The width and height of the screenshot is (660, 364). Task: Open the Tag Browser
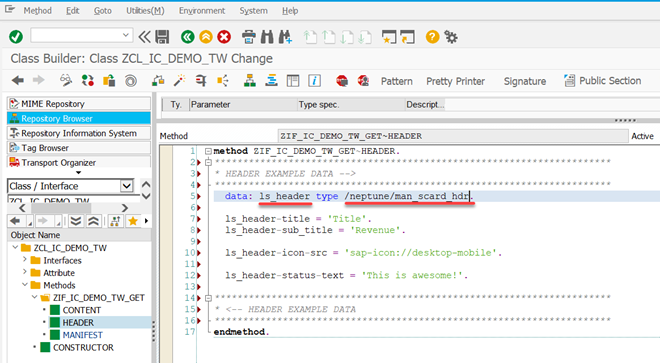79,148
